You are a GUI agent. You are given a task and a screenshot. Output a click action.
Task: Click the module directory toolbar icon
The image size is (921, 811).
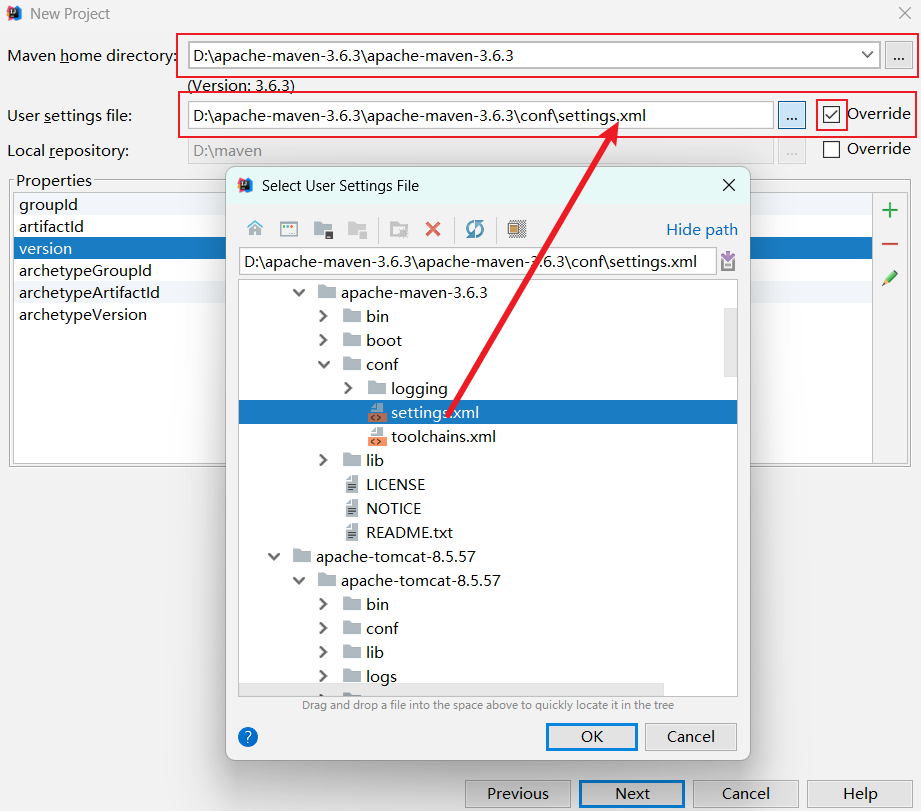[357, 229]
